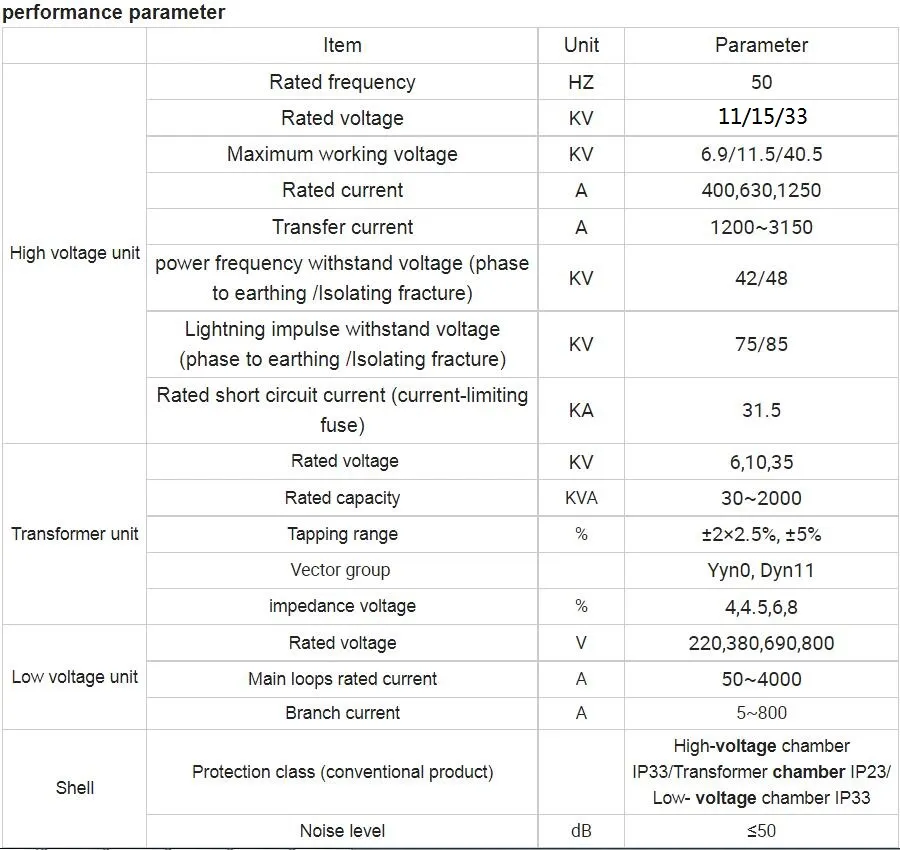900x850 pixels.
Task: Click the '11/15/33' rated voltage value
Action: pos(761,118)
